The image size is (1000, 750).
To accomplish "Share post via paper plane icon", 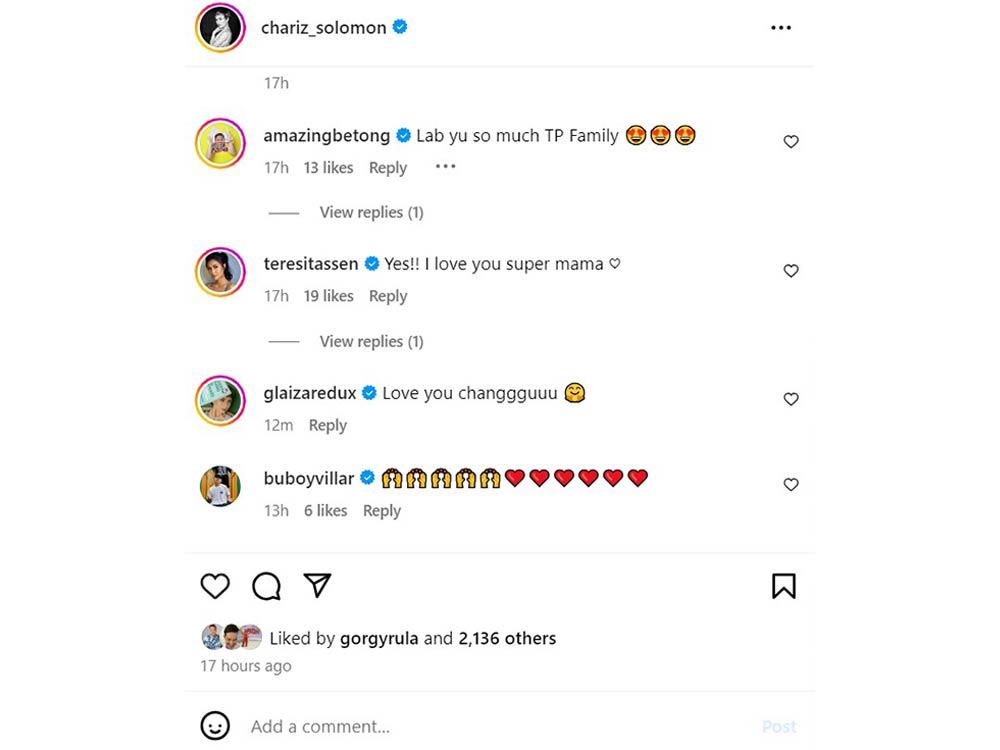I will [x=317, y=585].
